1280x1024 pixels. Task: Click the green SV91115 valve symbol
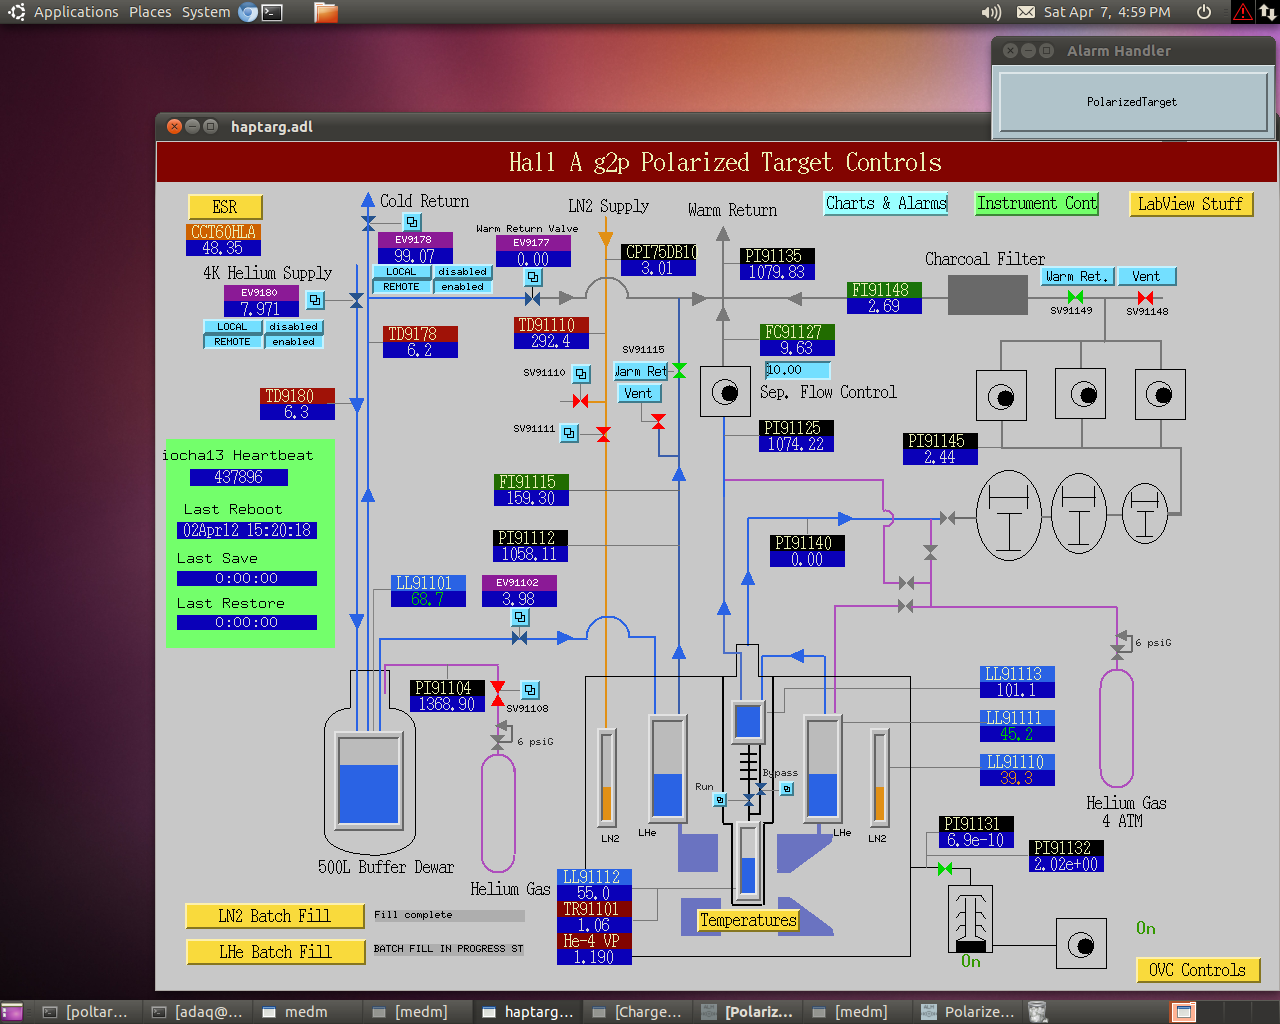coord(679,371)
